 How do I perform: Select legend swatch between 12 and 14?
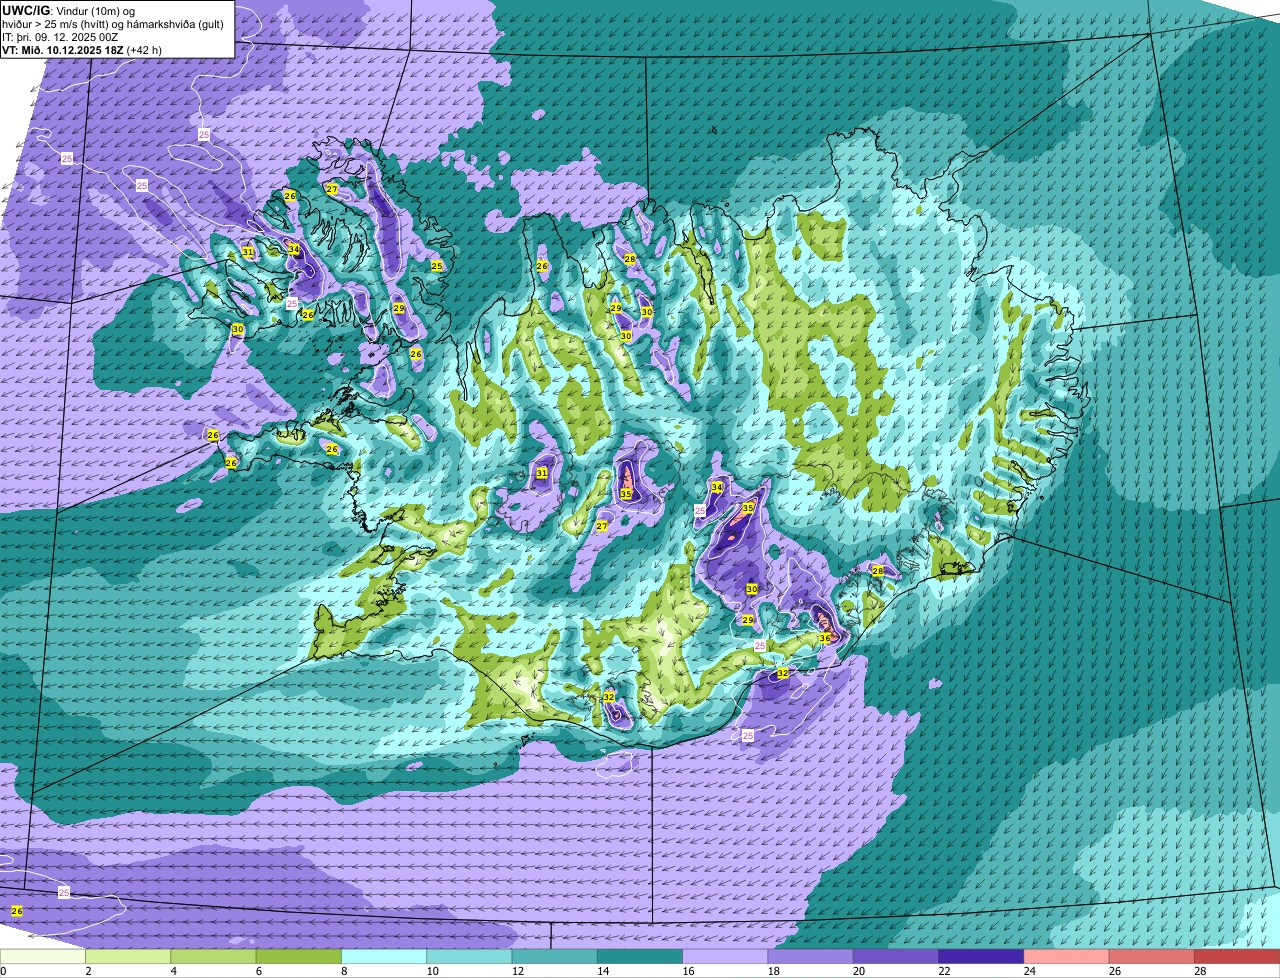coord(554,956)
